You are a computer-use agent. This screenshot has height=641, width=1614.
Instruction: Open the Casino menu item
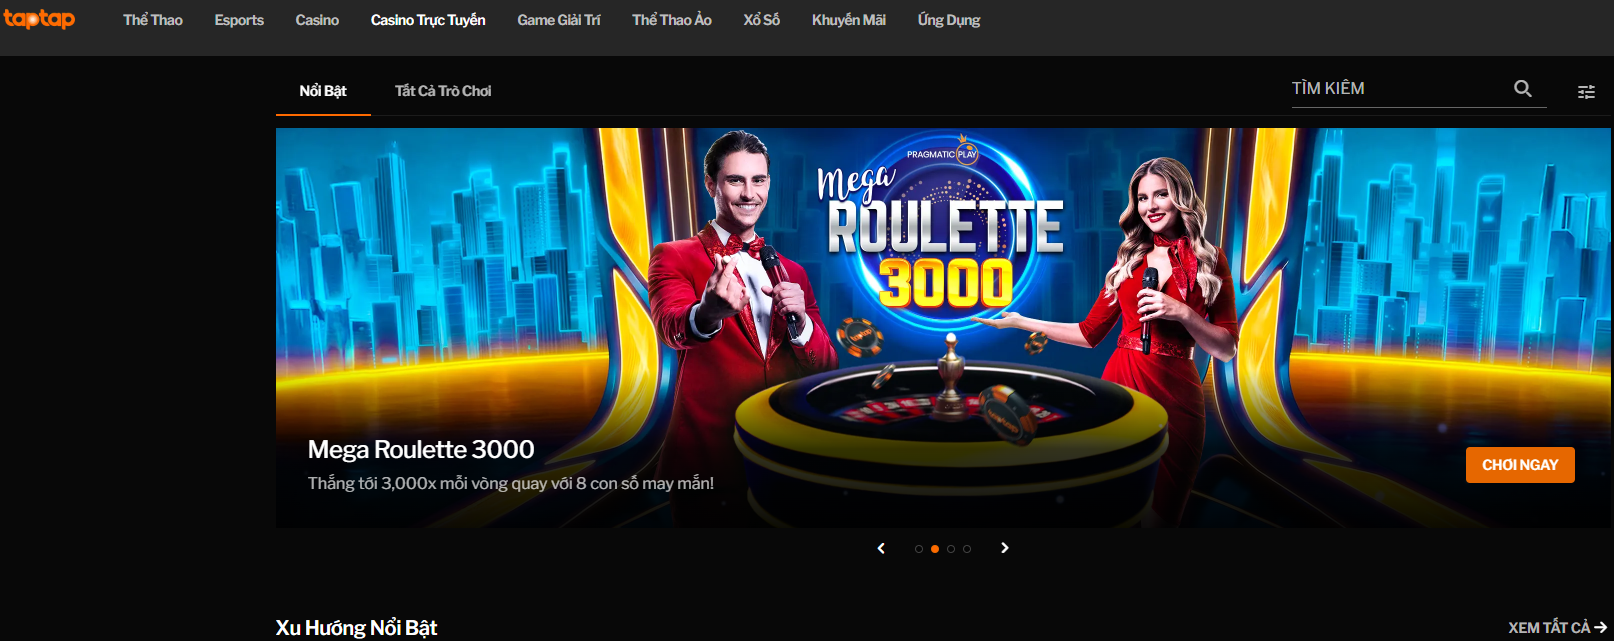point(317,20)
